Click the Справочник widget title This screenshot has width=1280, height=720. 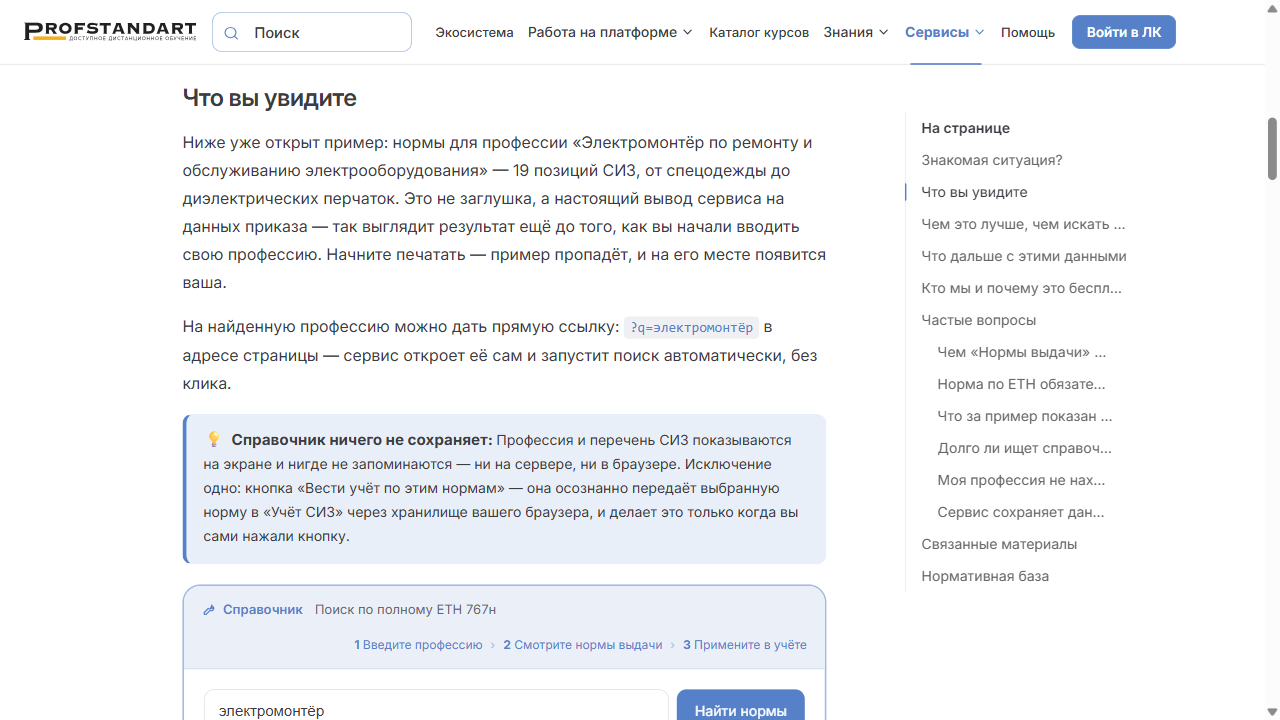click(262, 609)
